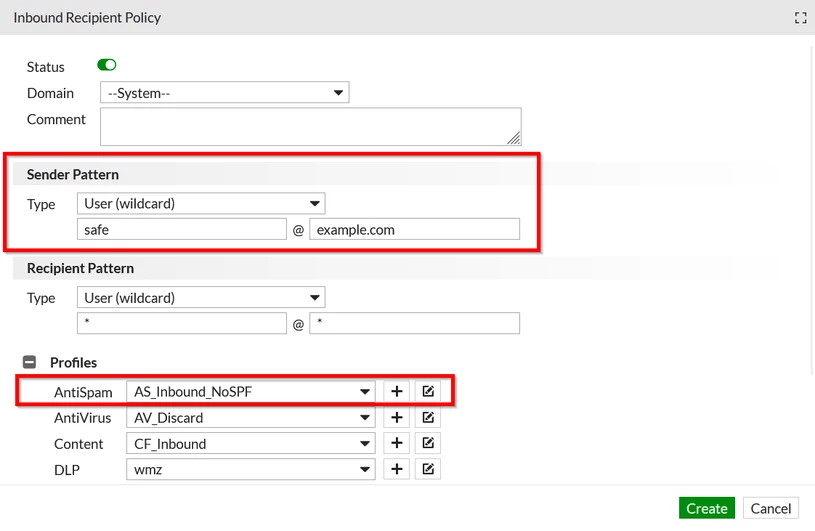Click the Domain label
815x531 pixels.
(x=50, y=93)
